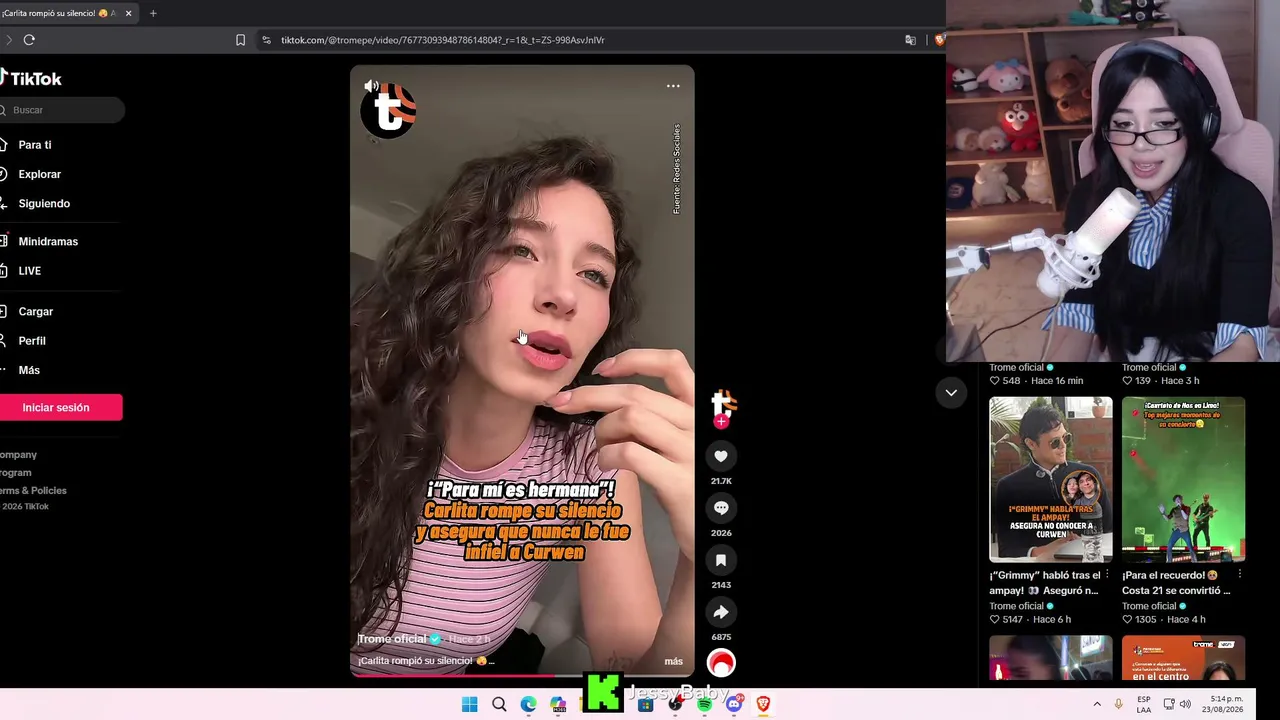Viewport: 1280px width, 720px height.
Task: Open a new browser tab
Action: coord(153,13)
